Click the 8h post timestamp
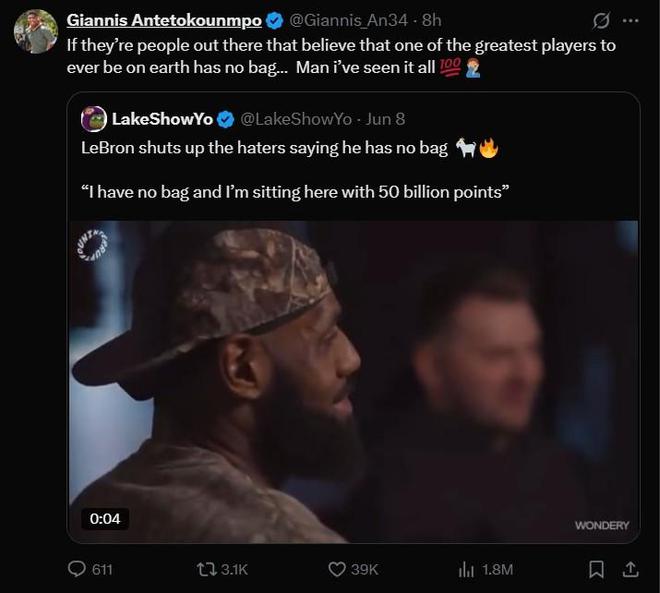The height and width of the screenshot is (593, 660). tap(431, 21)
